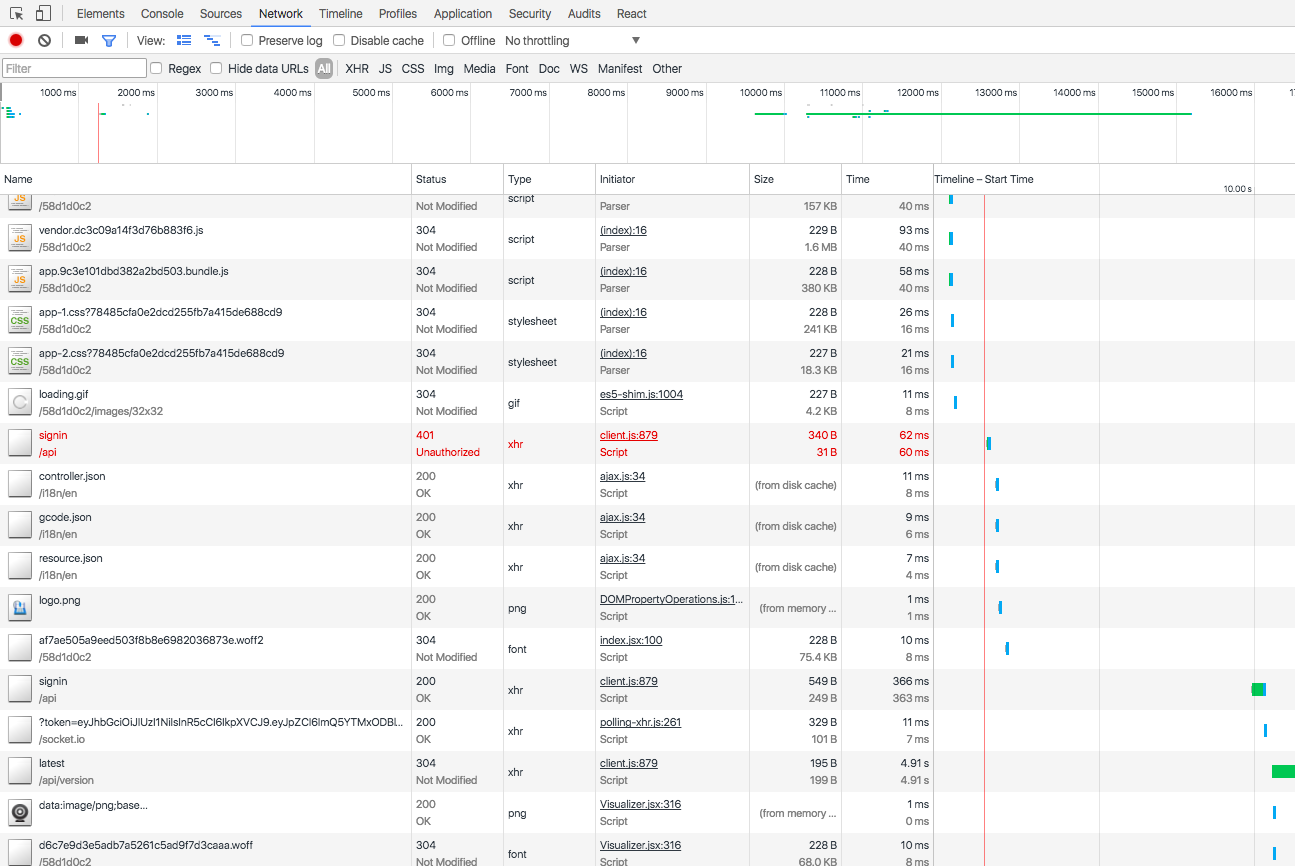1295x866 pixels.
Task: Toggle the device toolbar icon
Action: [x=43, y=14]
